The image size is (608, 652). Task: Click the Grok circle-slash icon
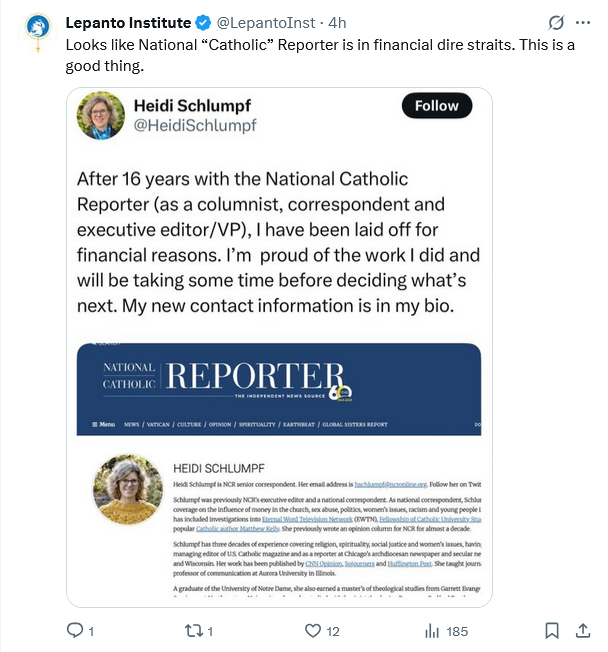(558, 22)
